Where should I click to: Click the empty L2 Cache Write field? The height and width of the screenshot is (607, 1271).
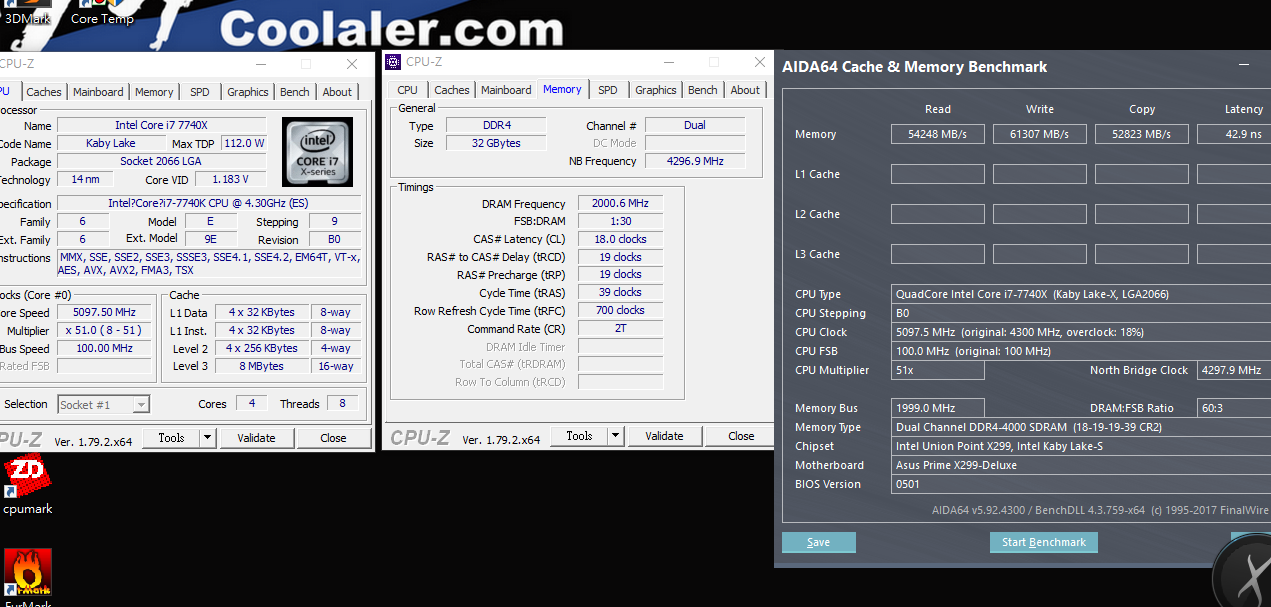coord(1040,214)
